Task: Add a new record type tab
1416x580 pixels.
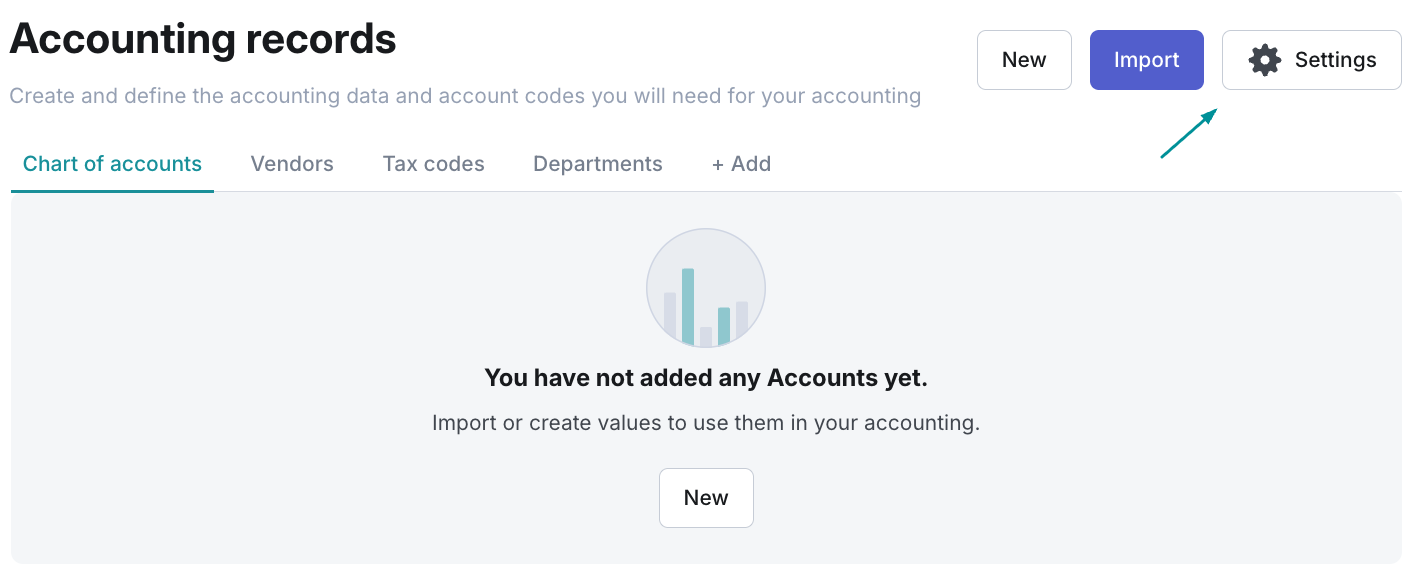Action: point(741,164)
